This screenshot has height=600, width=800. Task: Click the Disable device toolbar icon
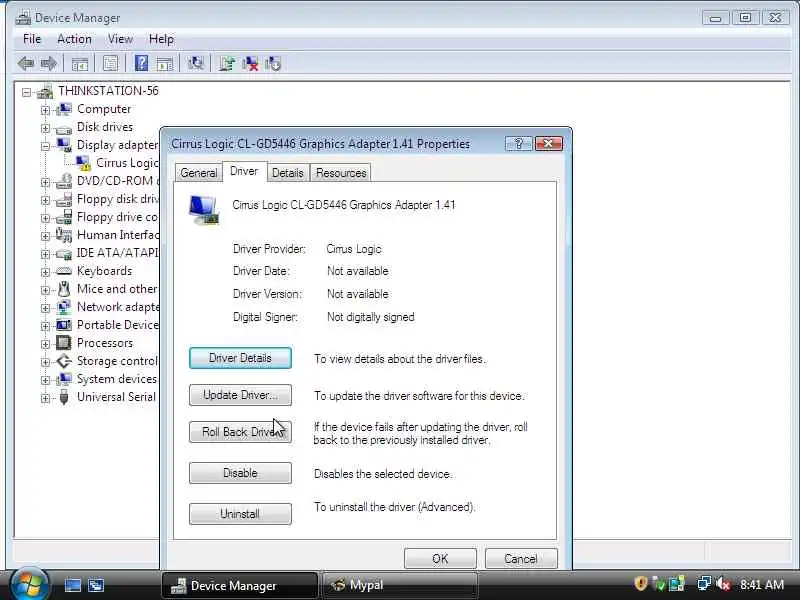(273, 64)
